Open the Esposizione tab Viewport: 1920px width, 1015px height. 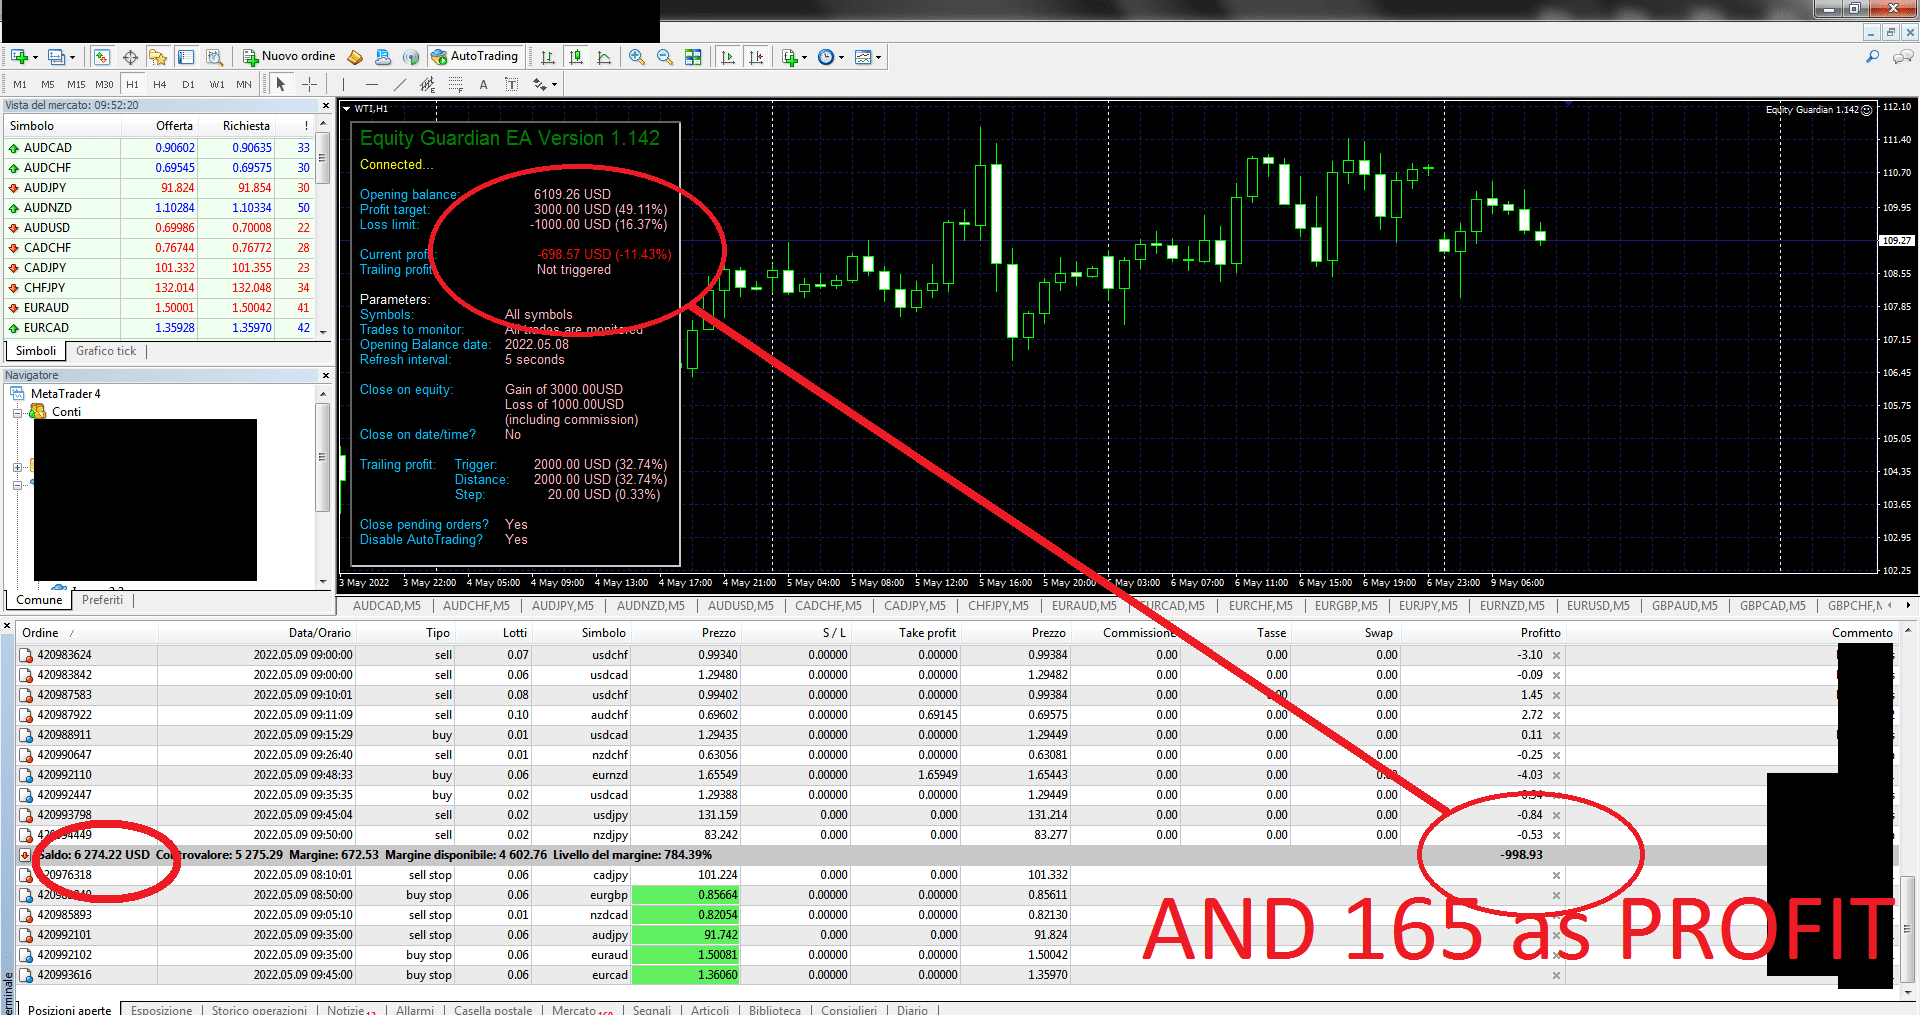coord(161,1010)
